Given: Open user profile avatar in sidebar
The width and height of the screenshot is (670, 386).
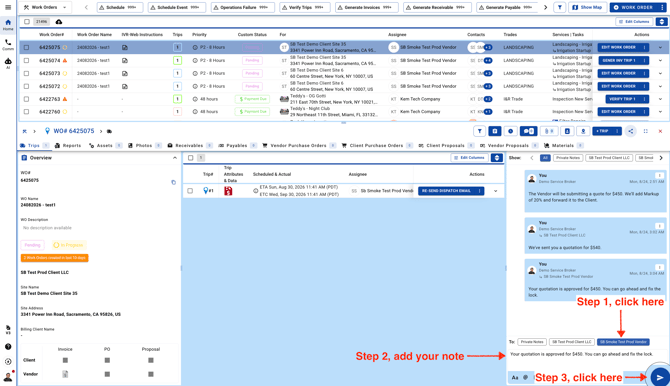Looking at the screenshot, I should 8,377.
